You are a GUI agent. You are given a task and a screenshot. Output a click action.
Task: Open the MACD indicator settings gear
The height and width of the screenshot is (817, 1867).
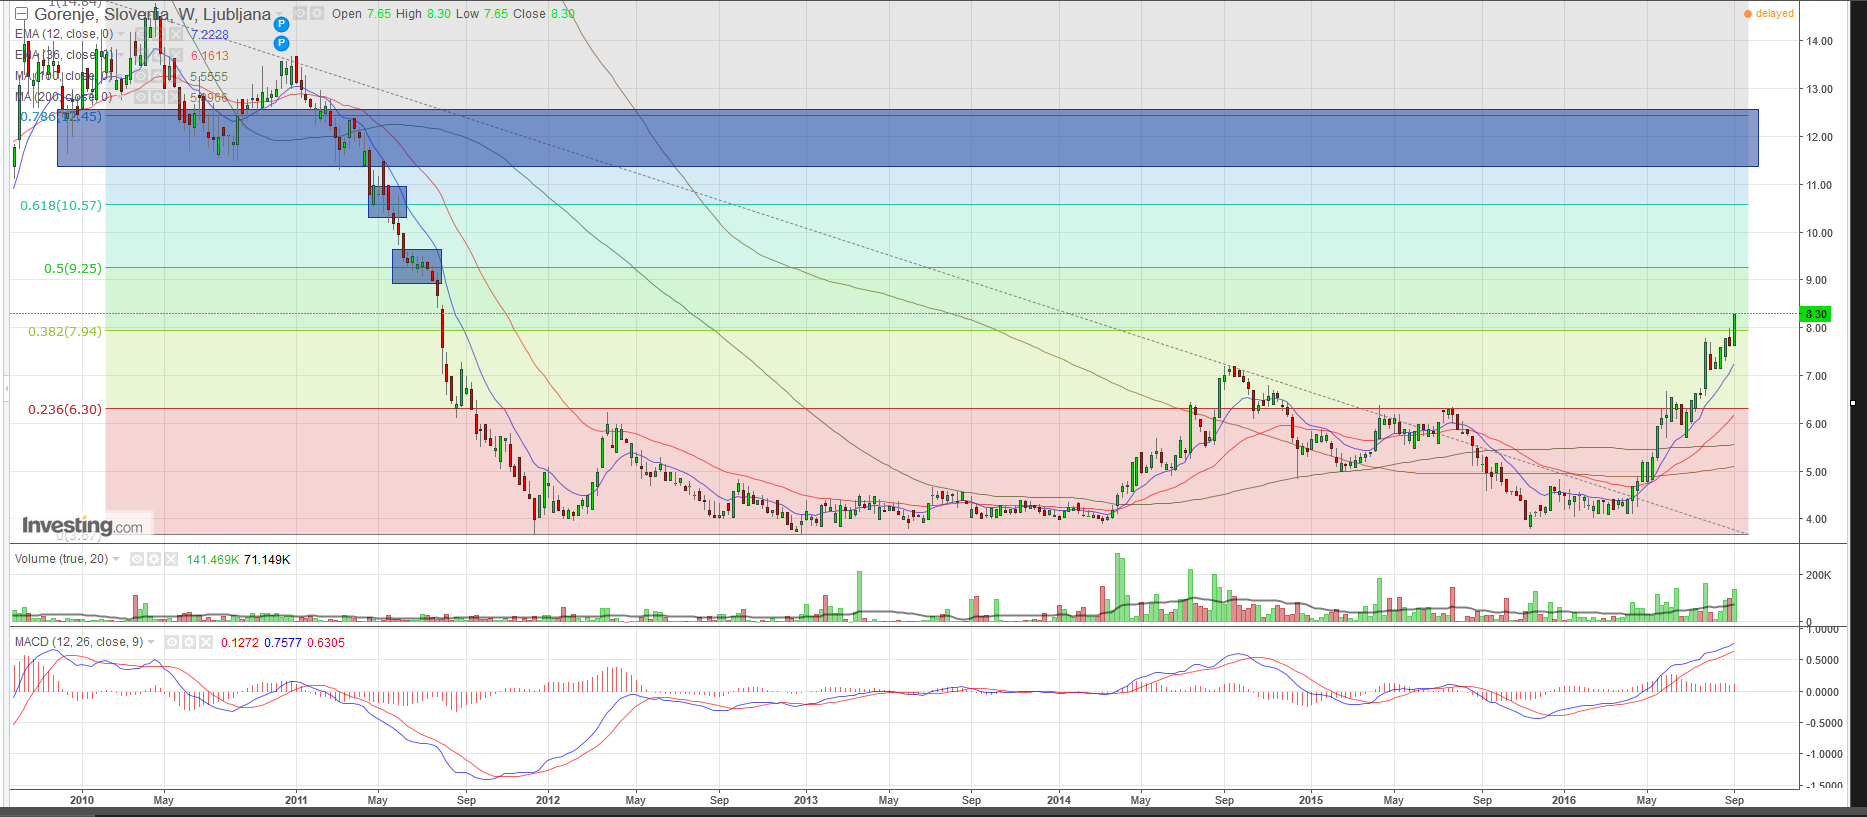[188, 642]
